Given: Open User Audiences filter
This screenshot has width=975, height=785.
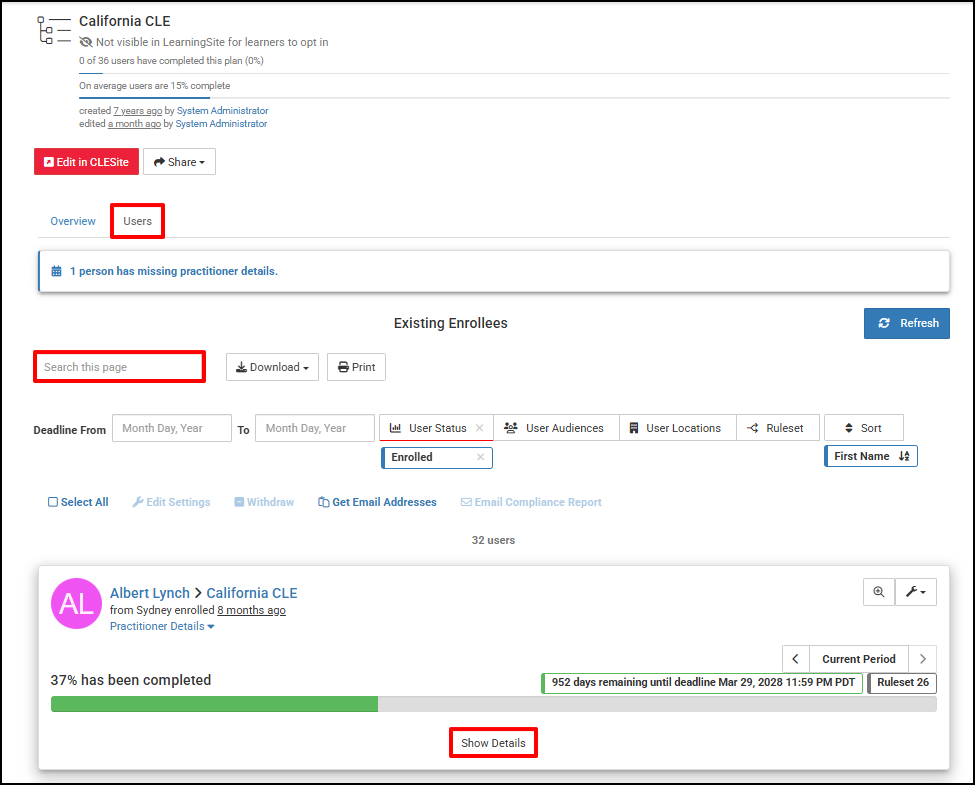Looking at the screenshot, I should [x=557, y=428].
